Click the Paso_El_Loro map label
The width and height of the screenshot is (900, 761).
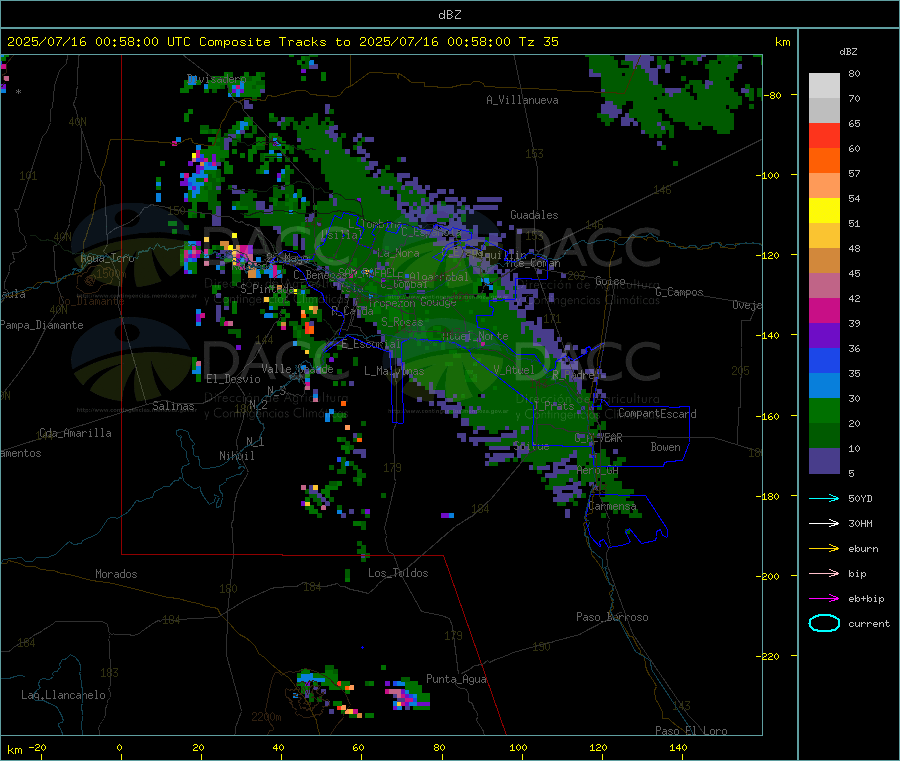[692, 731]
